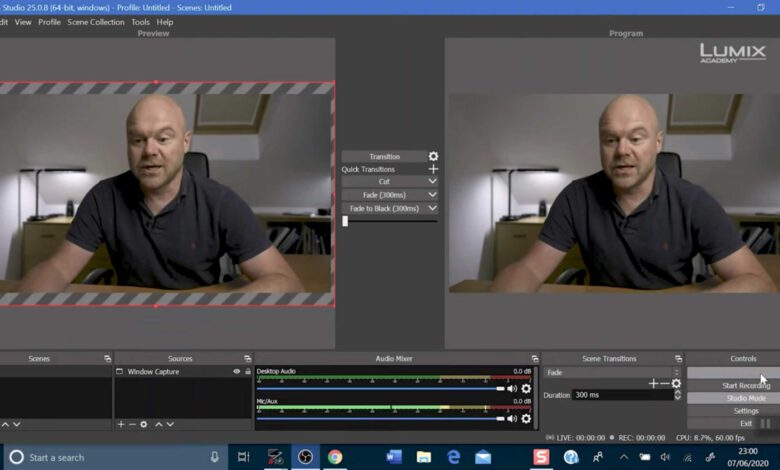
Task: Add a source using the plus icon
Action: click(x=121, y=425)
